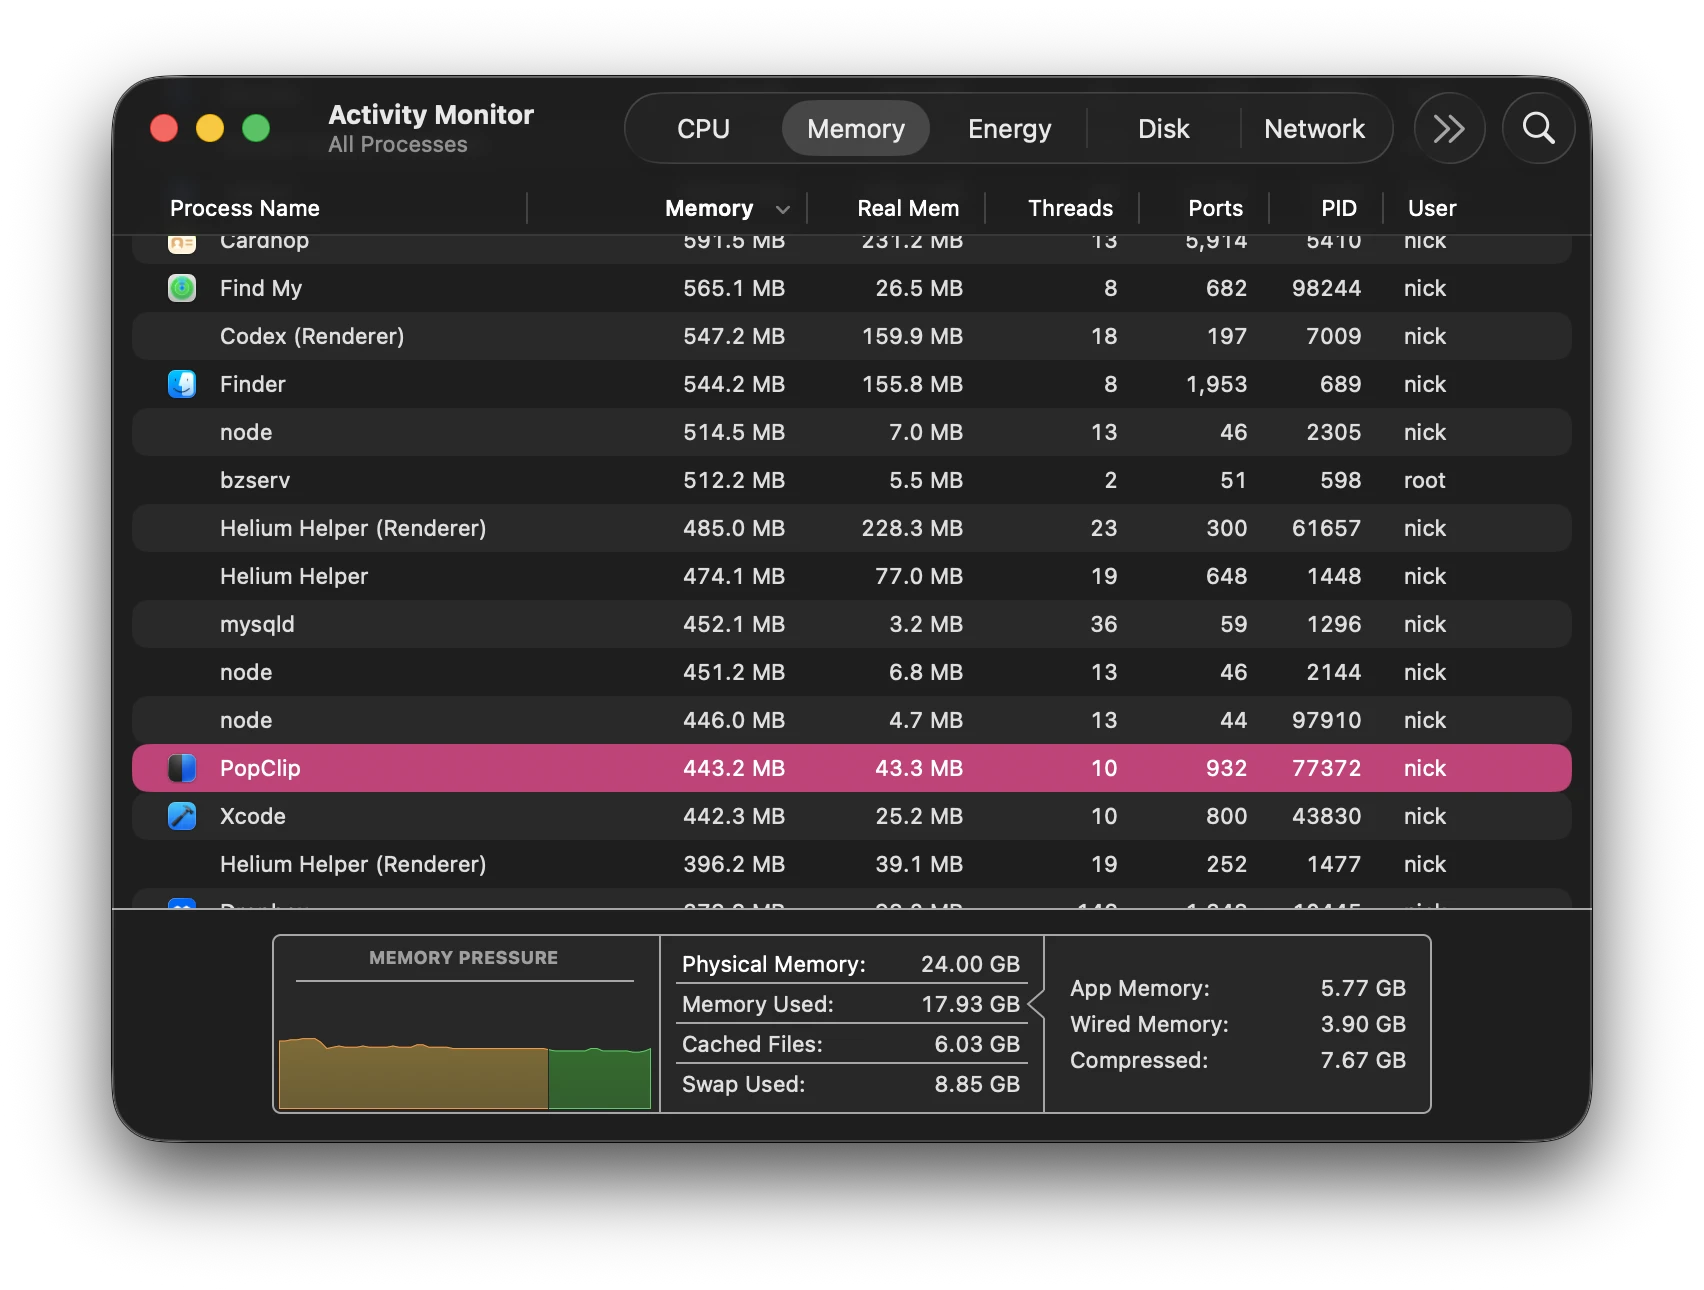Screen dimensions: 1704x1290
Task: Click the 565.1 MB memory value
Action: click(x=734, y=288)
